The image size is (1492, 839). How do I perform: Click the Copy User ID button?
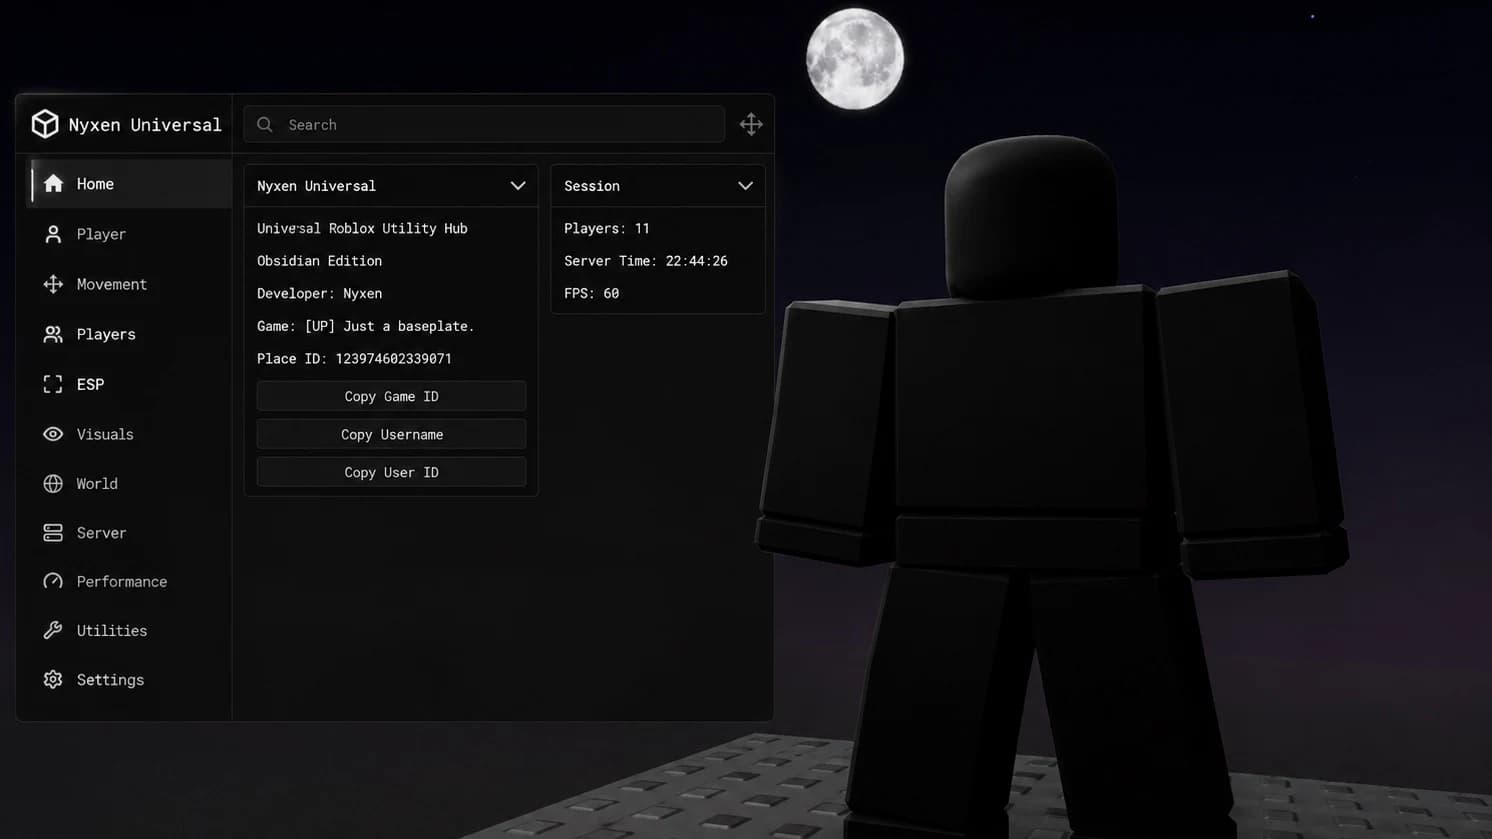391,472
